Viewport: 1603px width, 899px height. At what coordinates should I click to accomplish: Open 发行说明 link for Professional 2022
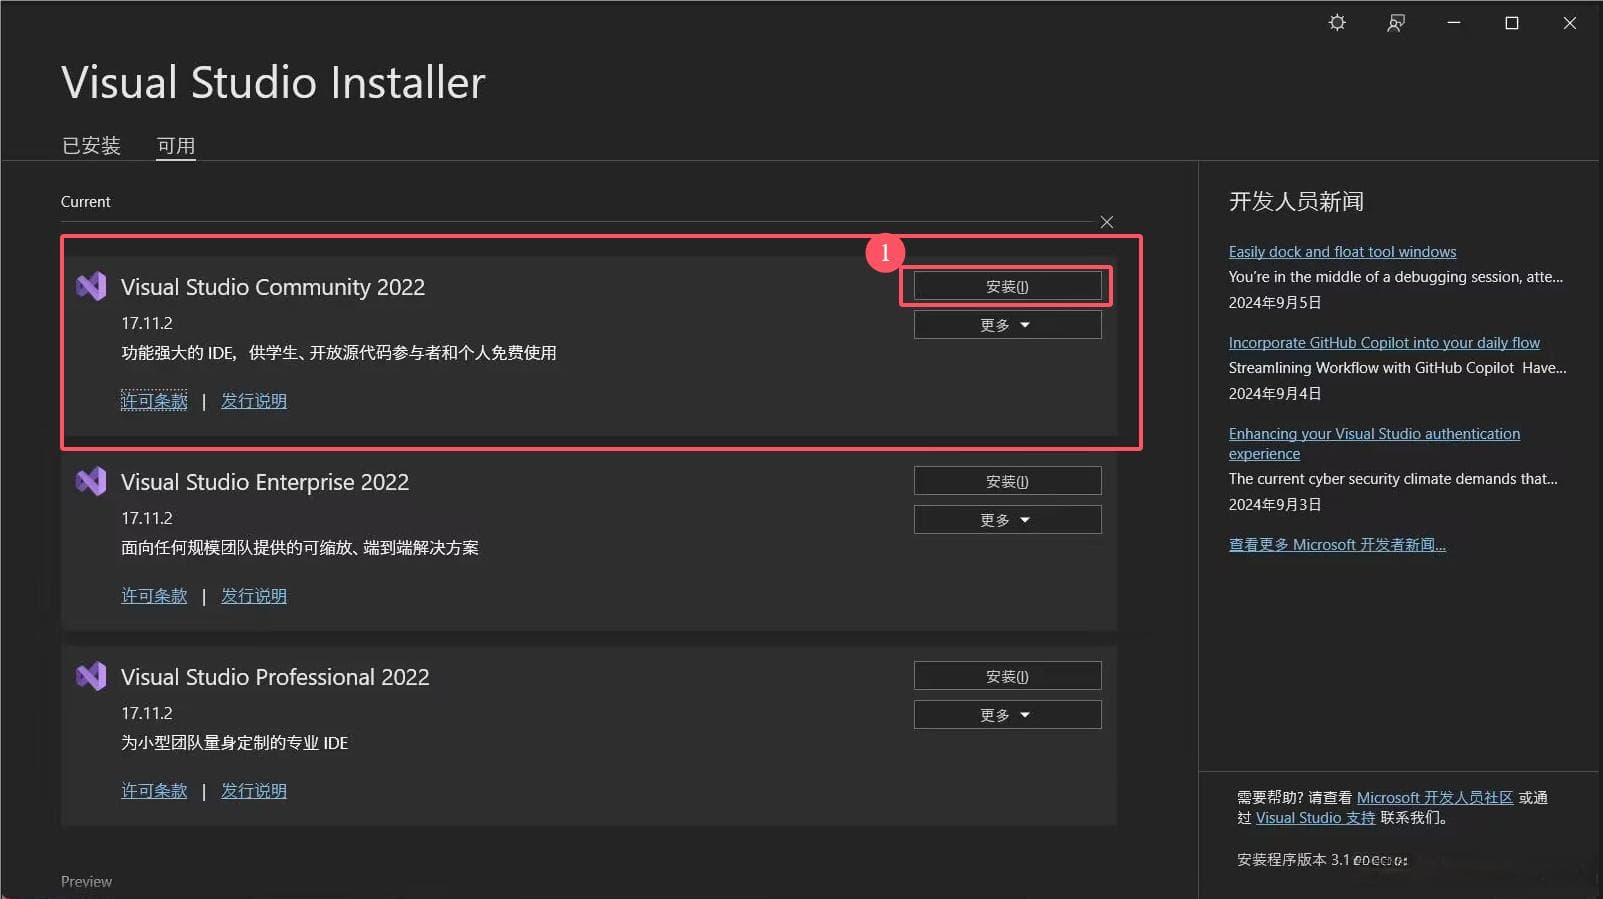point(254,791)
